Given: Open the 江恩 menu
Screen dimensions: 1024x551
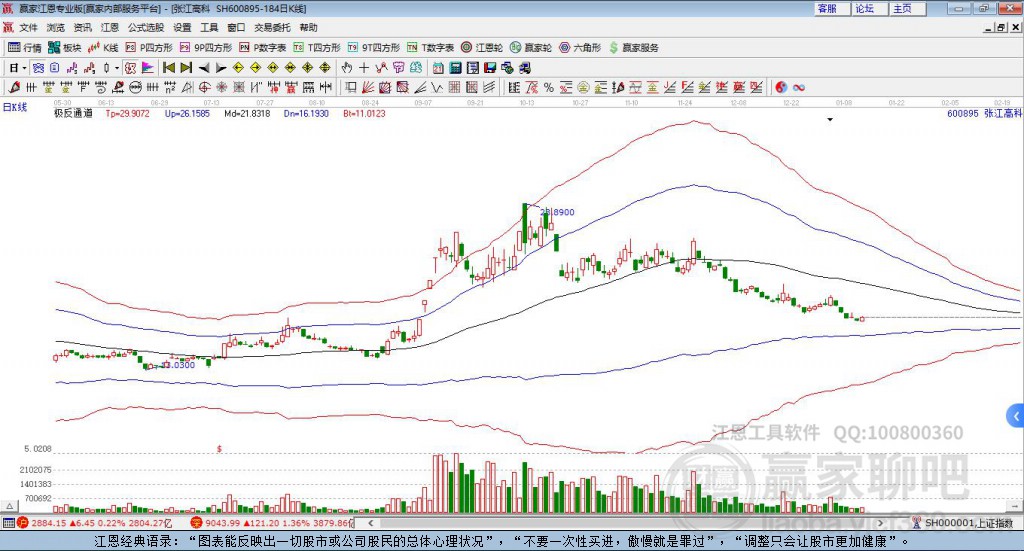Looking at the screenshot, I should [110, 27].
